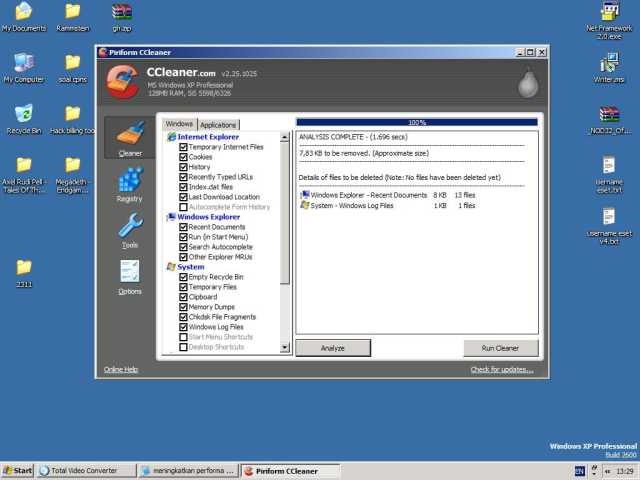Click the 100% analysis progress bar
This screenshot has height=480, width=640.
click(x=417, y=122)
